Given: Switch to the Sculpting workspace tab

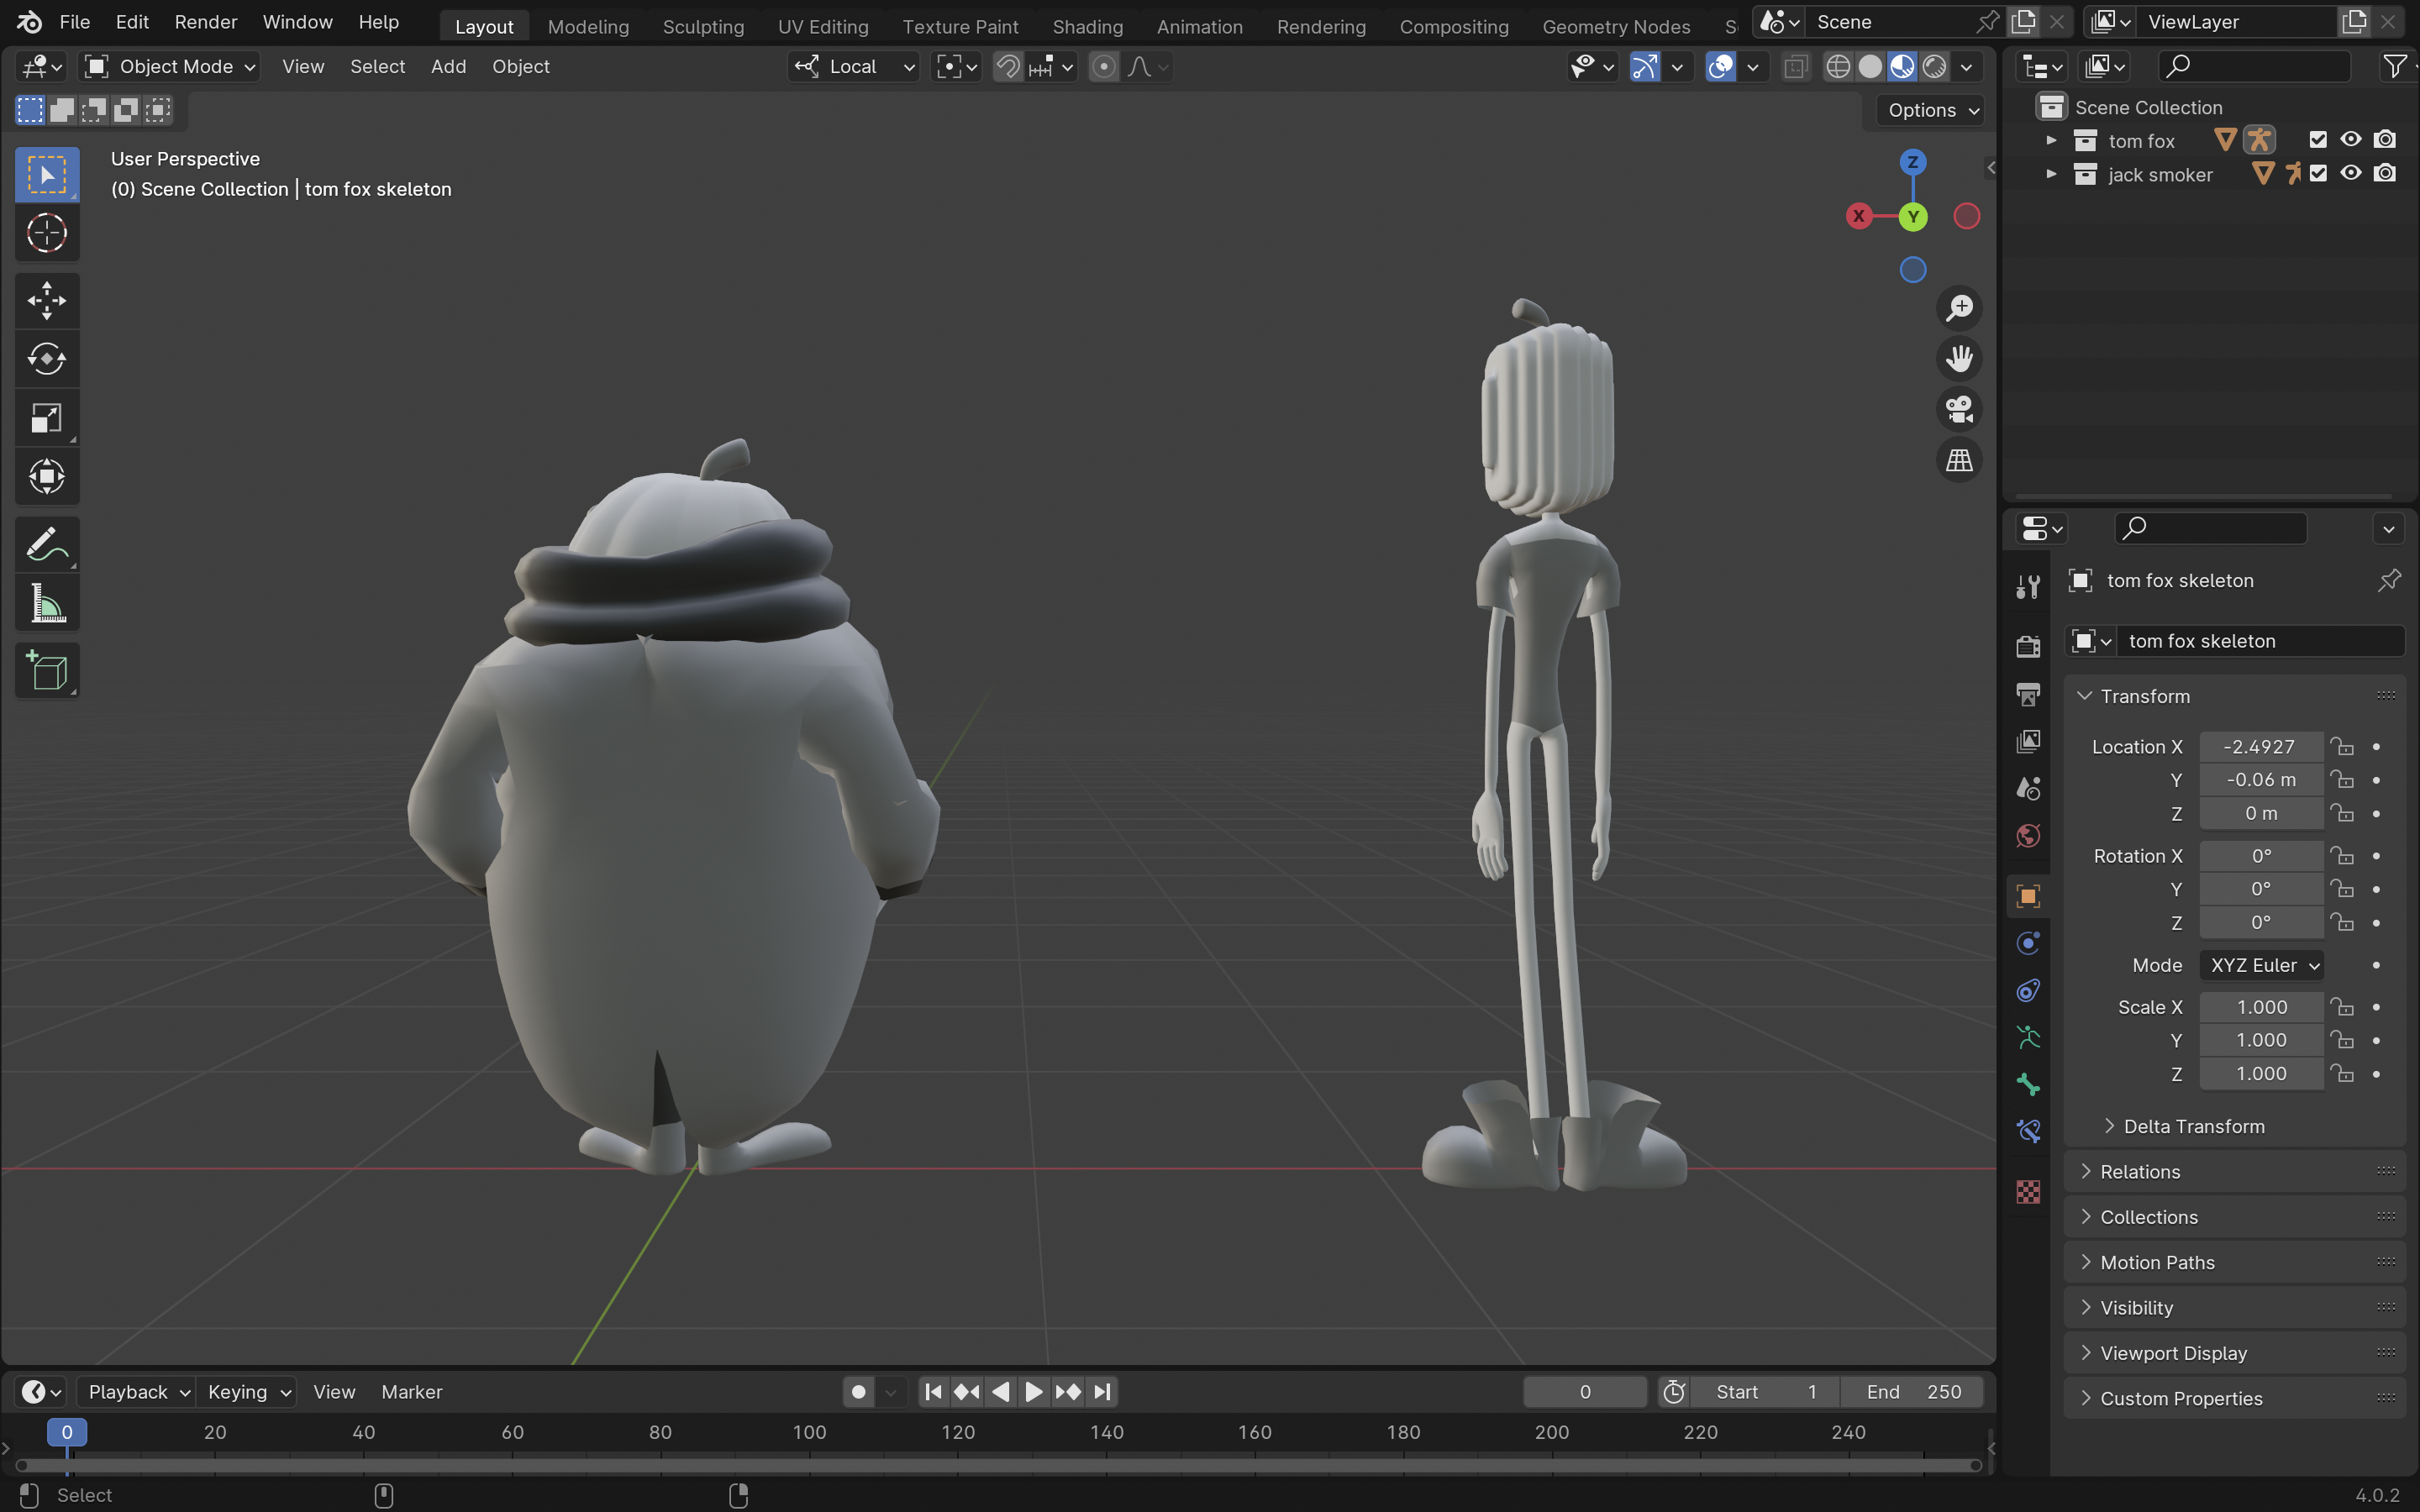Looking at the screenshot, I should (703, 26).
